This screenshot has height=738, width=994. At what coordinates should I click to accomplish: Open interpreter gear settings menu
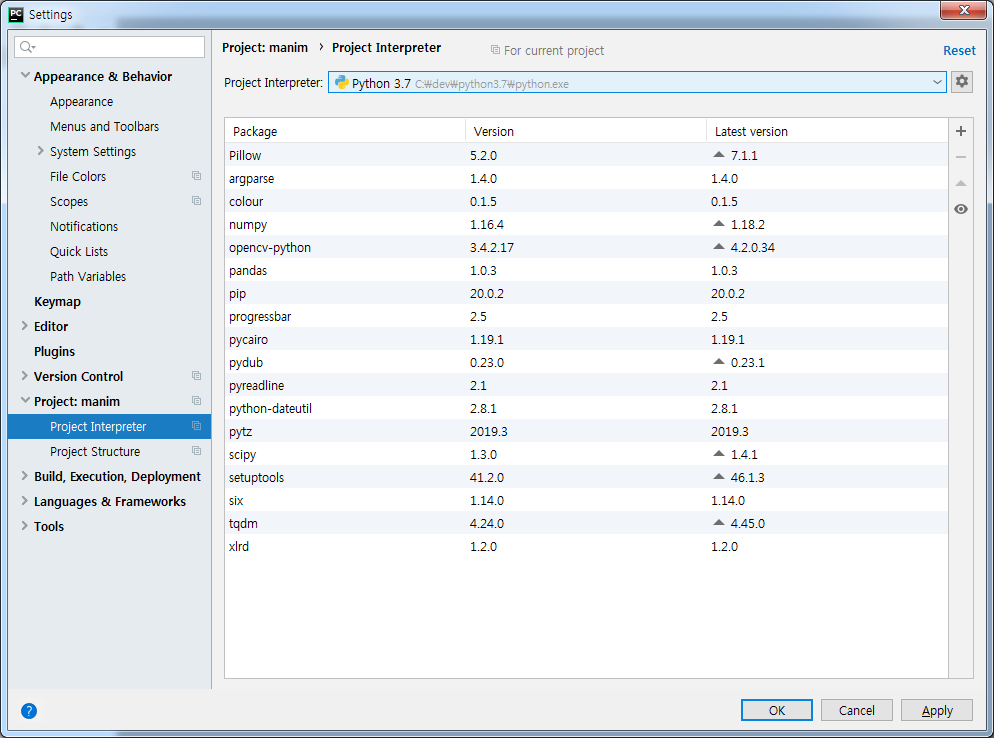[962, 82]
